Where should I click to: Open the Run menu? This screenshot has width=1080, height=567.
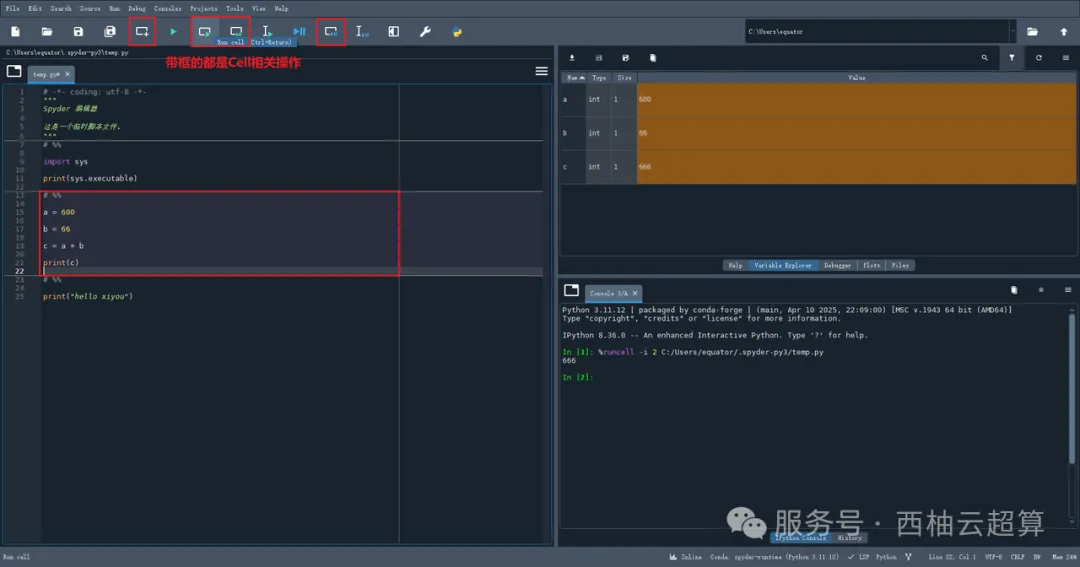114,8
